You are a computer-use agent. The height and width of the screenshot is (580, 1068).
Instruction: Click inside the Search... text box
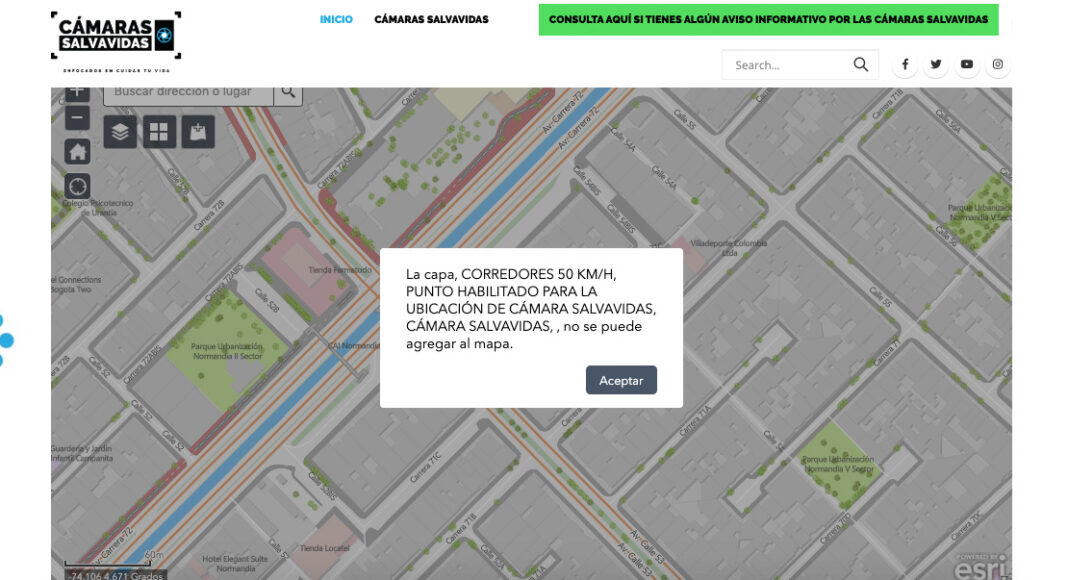coord(787,65)
